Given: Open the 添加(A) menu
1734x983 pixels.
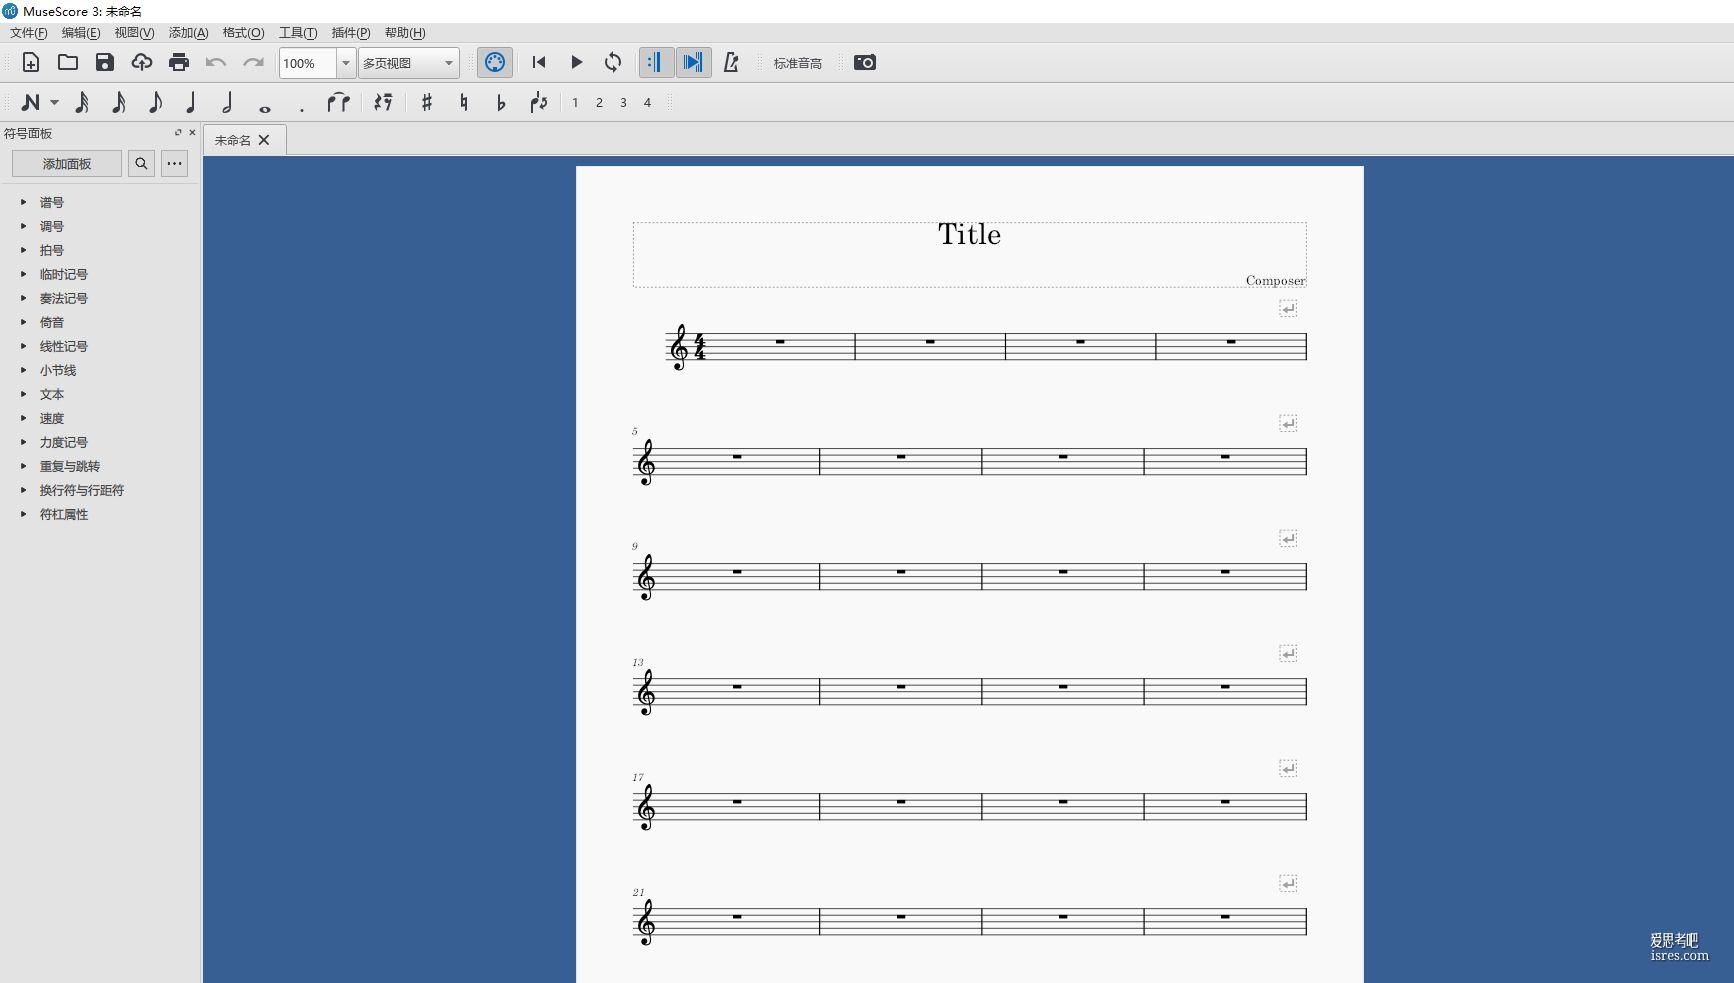Looking at the screenshot, I should point(188,33).
